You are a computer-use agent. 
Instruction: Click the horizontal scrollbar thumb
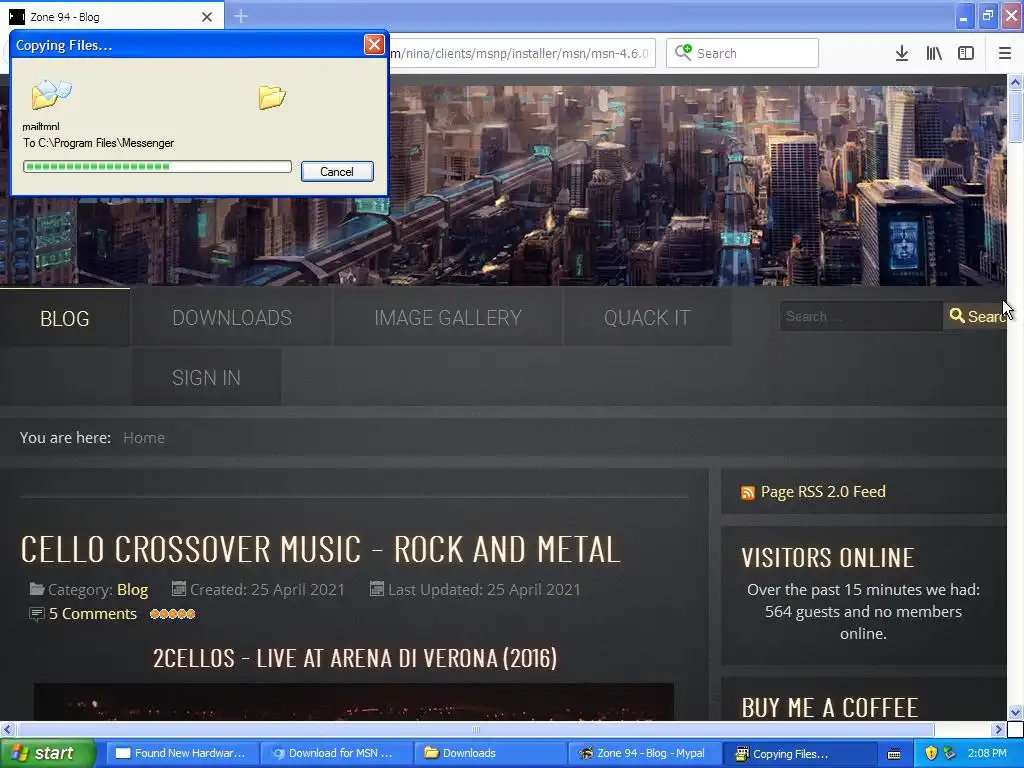[x=475, y=729]
